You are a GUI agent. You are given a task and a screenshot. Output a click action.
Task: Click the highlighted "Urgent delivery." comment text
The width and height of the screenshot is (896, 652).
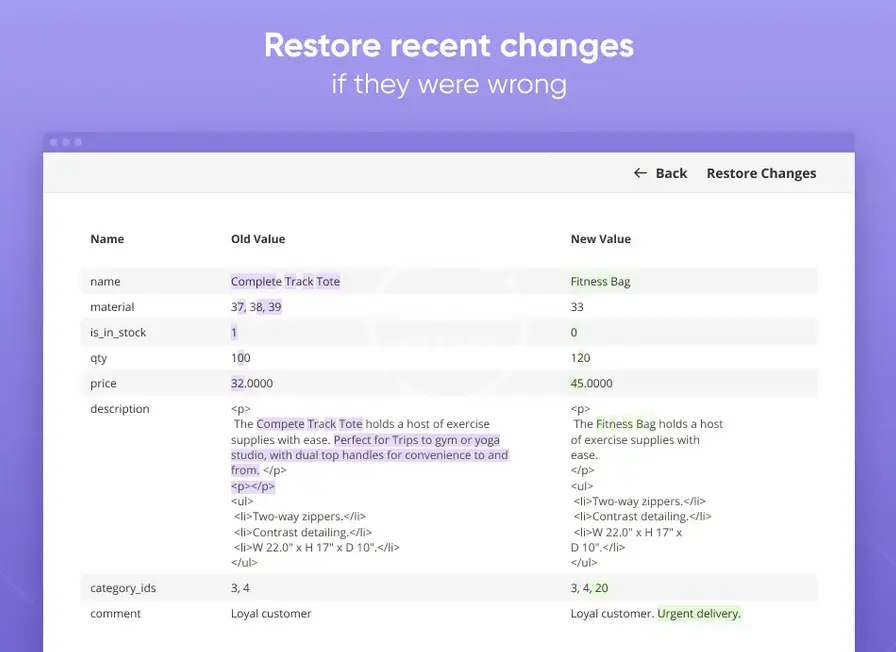[x=699, y=613]
